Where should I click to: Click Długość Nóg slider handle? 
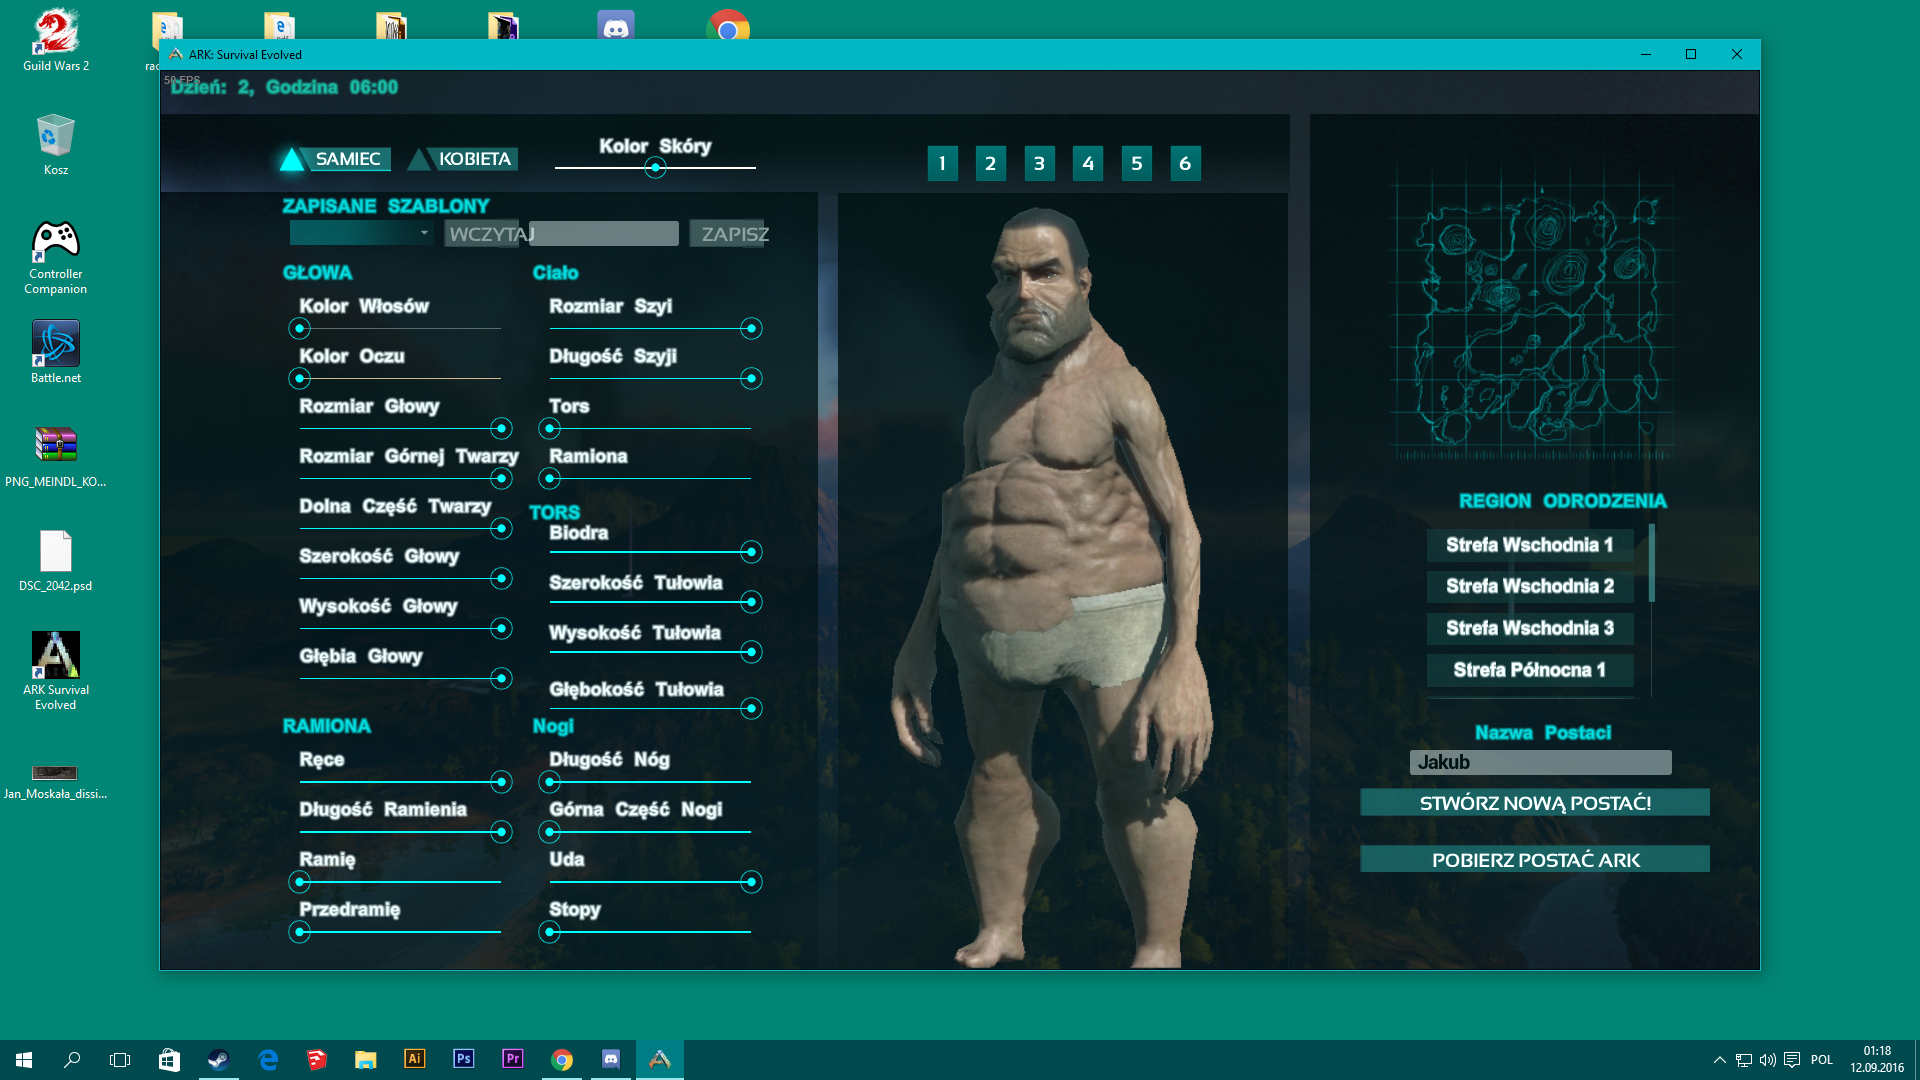click(x=549, y=781)
